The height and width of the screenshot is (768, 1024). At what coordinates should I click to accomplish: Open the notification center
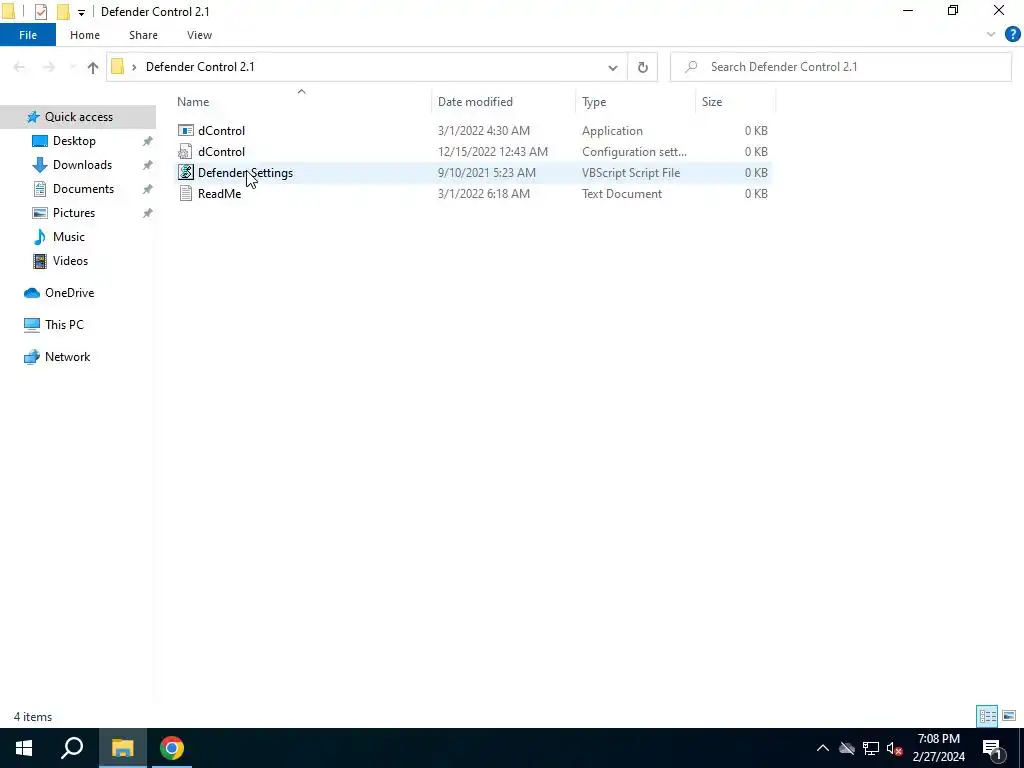point(992,748)
